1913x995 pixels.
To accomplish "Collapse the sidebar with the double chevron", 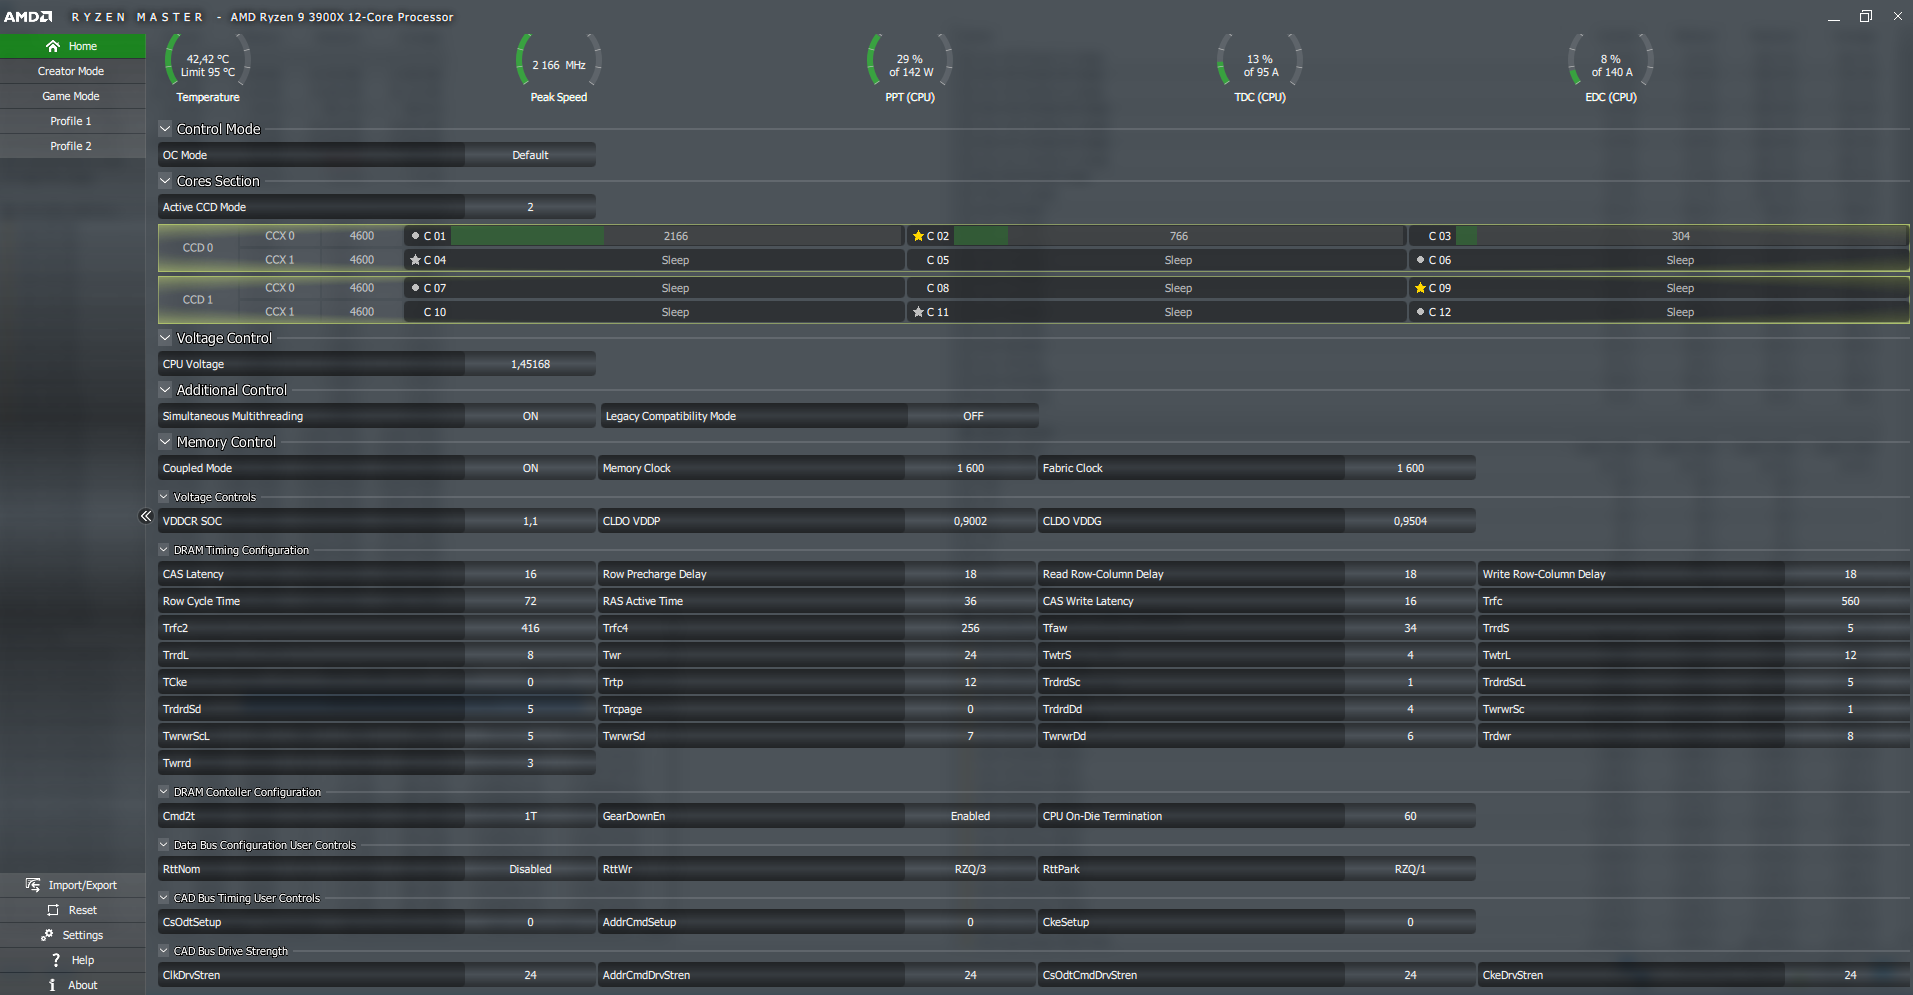I will (146, 516).
